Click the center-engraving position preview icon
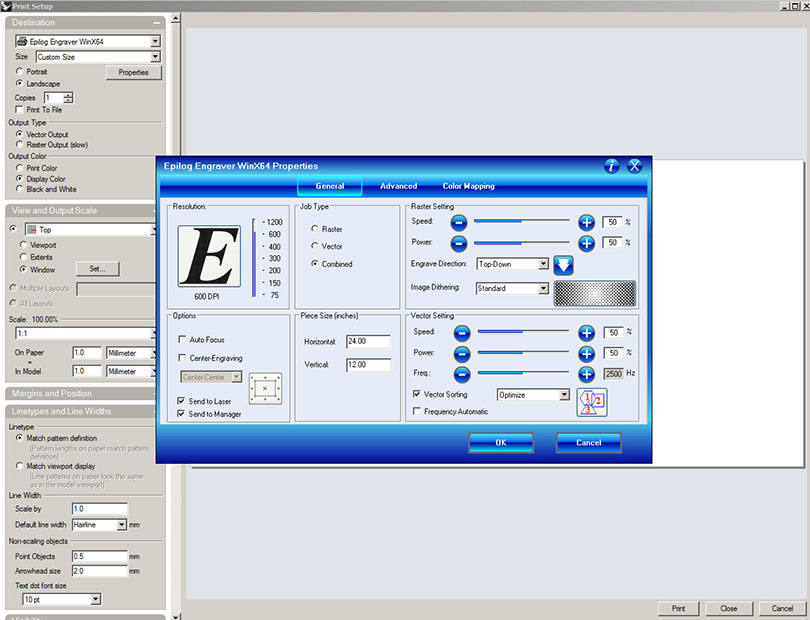810x620 pixels. click(266, 389)
